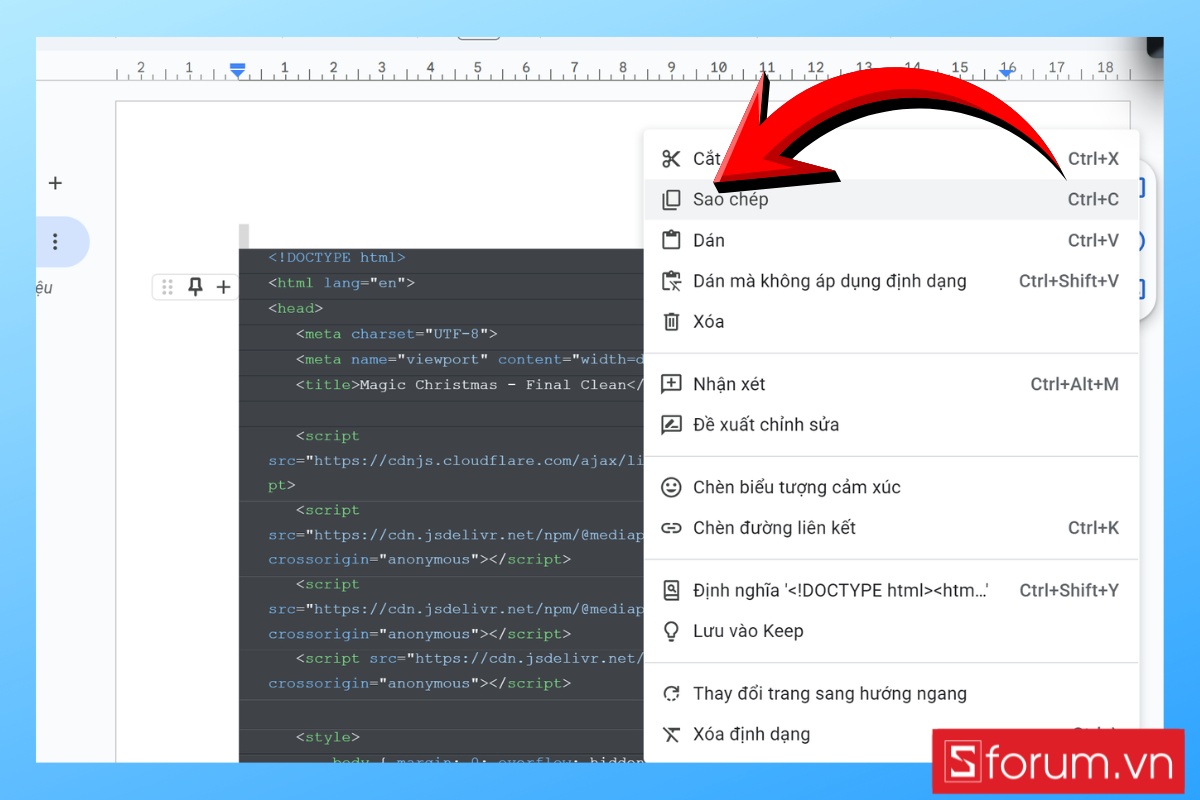This screenshot has width=1200, height=800.
Task: Click the six-dot drag handle near the code
Action: 167,287
